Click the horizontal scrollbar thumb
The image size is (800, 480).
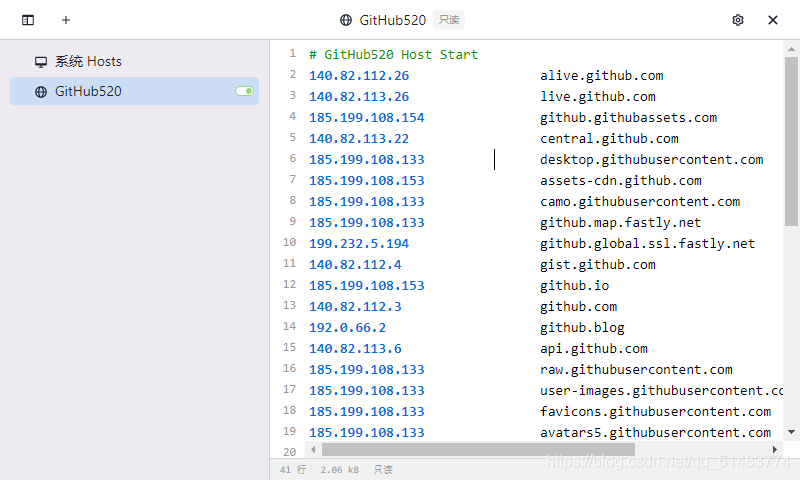[478, 449]
